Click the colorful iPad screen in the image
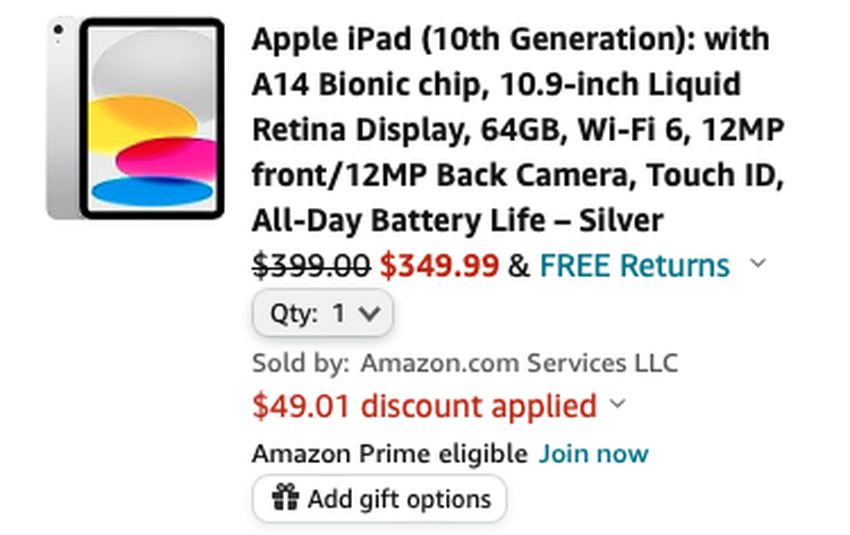 (x=152, y=120)
